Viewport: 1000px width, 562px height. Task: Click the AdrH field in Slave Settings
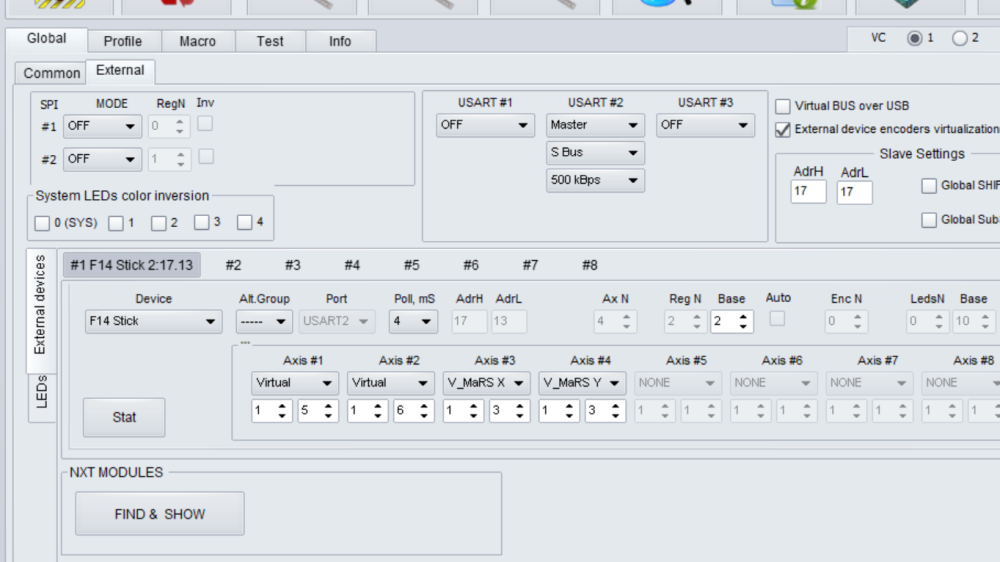[x=808, y=192]
